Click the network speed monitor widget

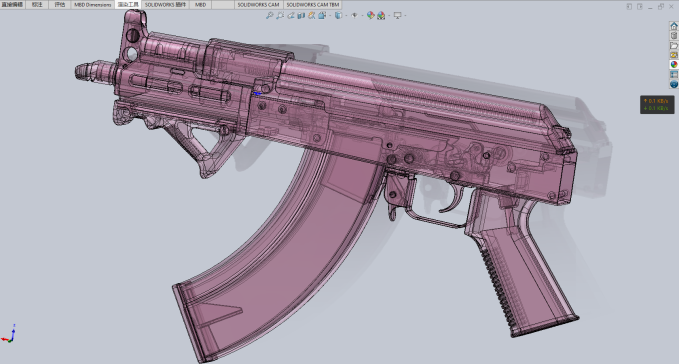pos(657,104)
